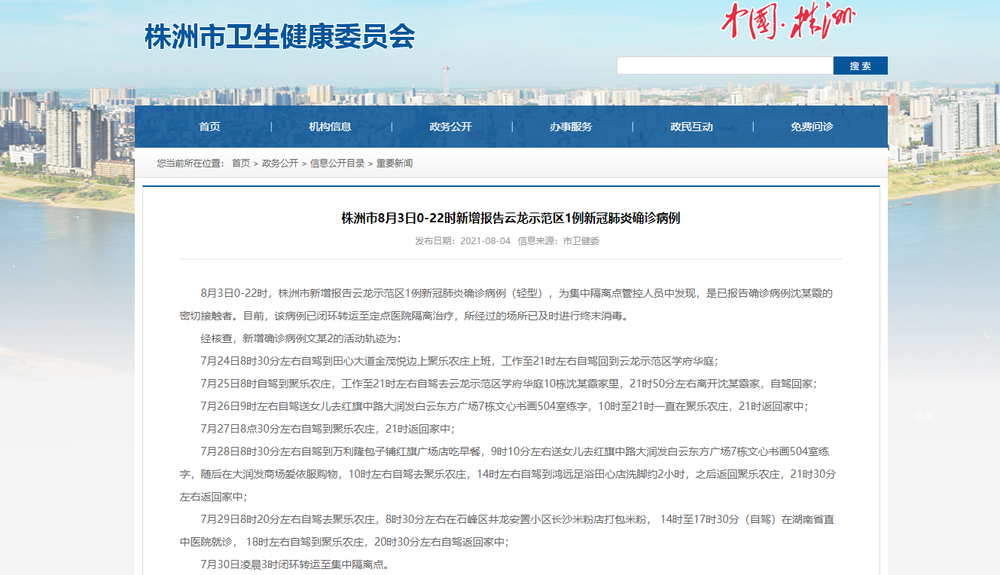The image size is (1000, 575).
Task: Click 重要新闻 breadcrumb link
Action: [394, 163]
